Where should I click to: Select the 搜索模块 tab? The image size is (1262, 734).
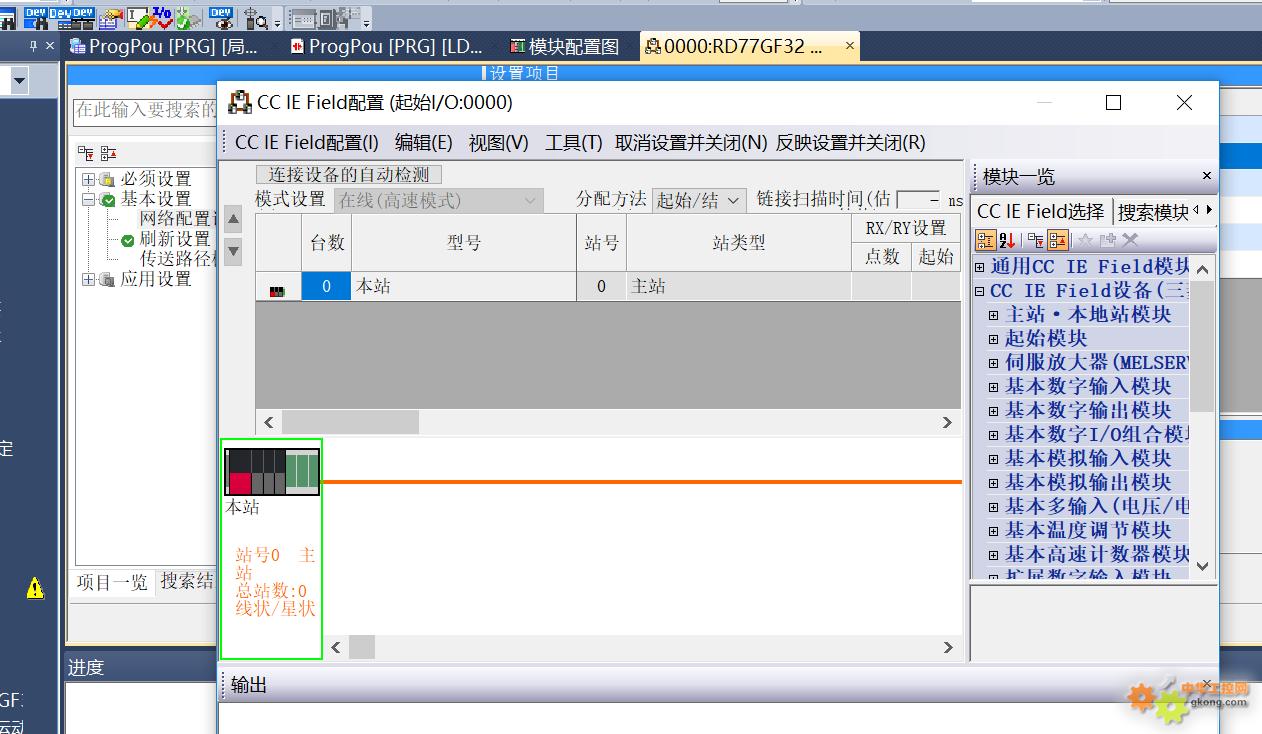coord(1152,211)
